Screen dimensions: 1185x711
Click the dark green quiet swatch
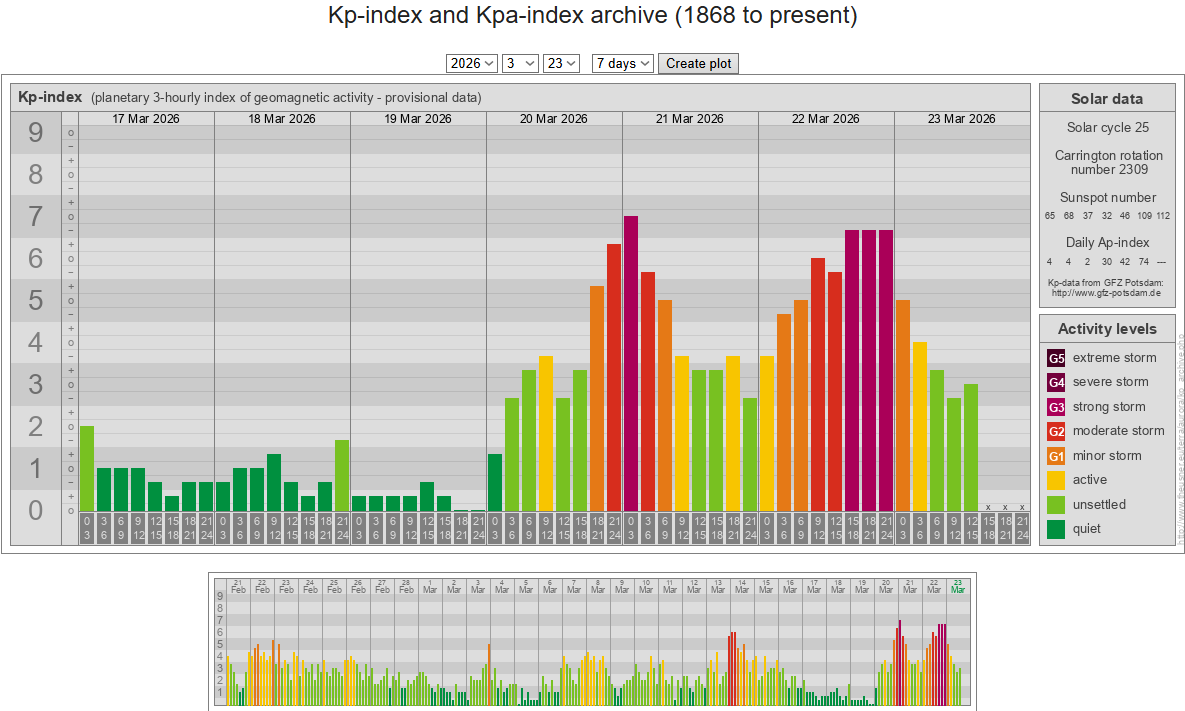click(x=1056, y=529)
